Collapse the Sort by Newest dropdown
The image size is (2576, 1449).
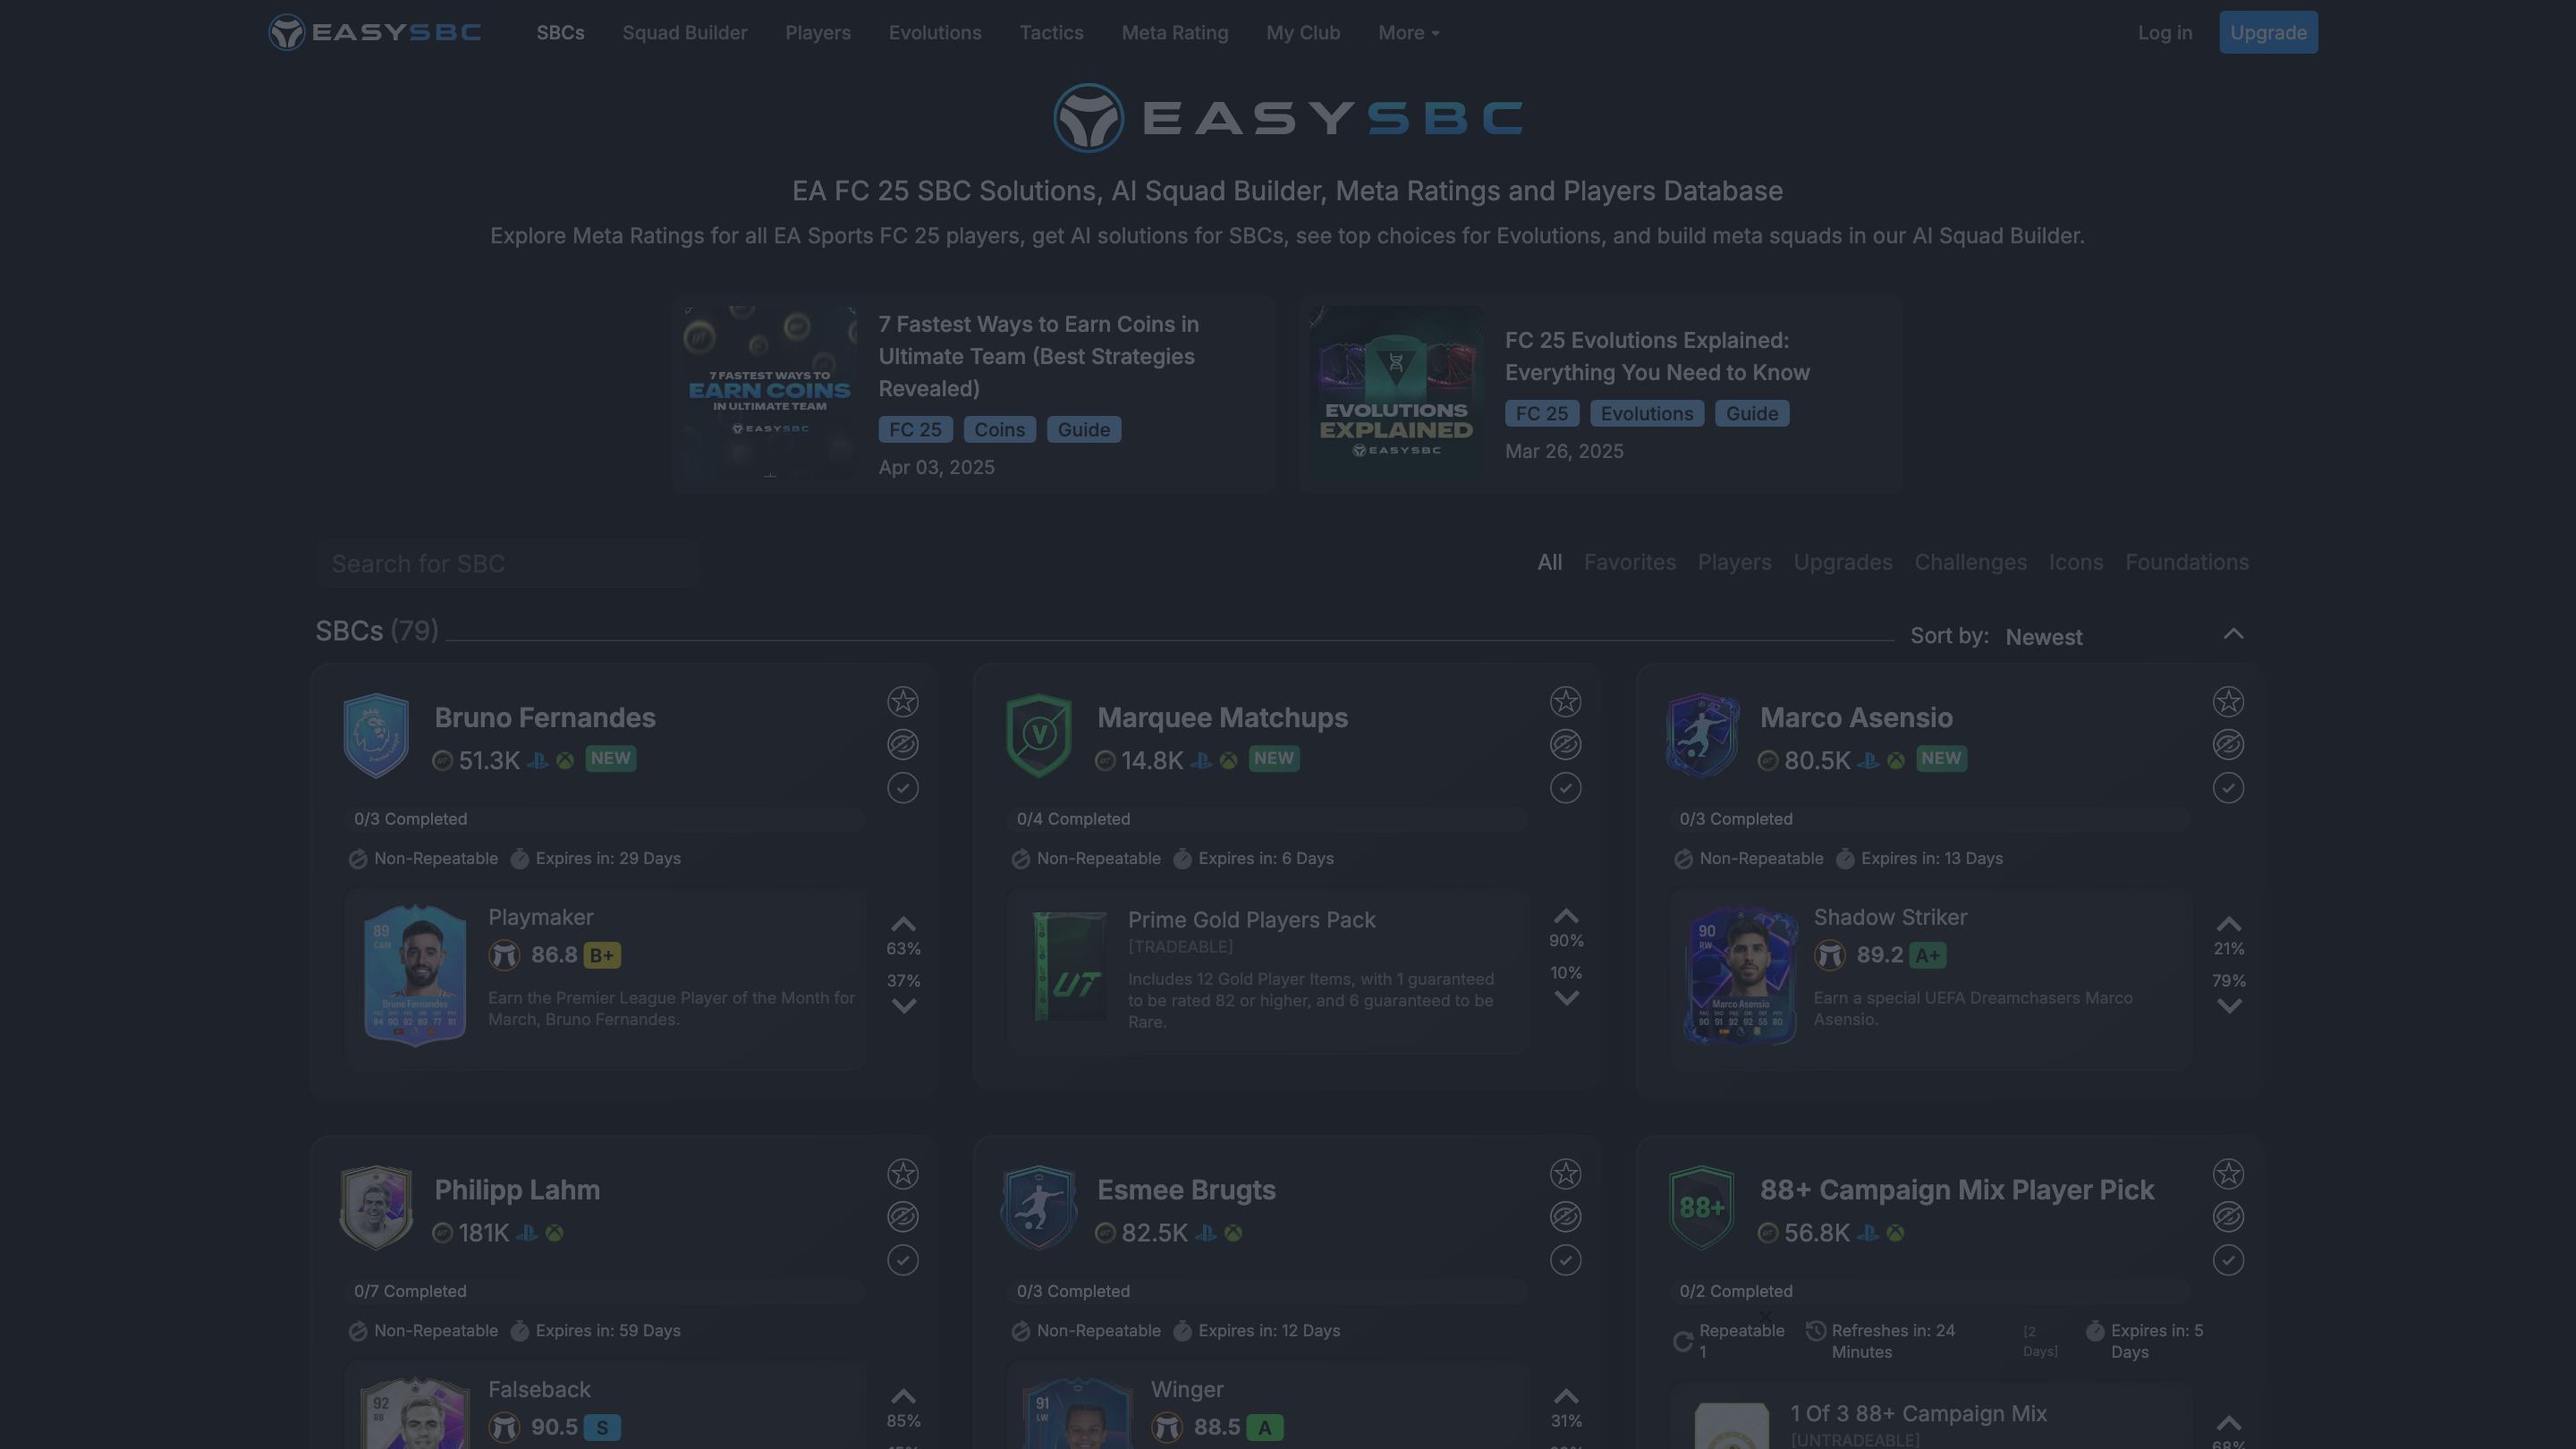[2233, 634]
